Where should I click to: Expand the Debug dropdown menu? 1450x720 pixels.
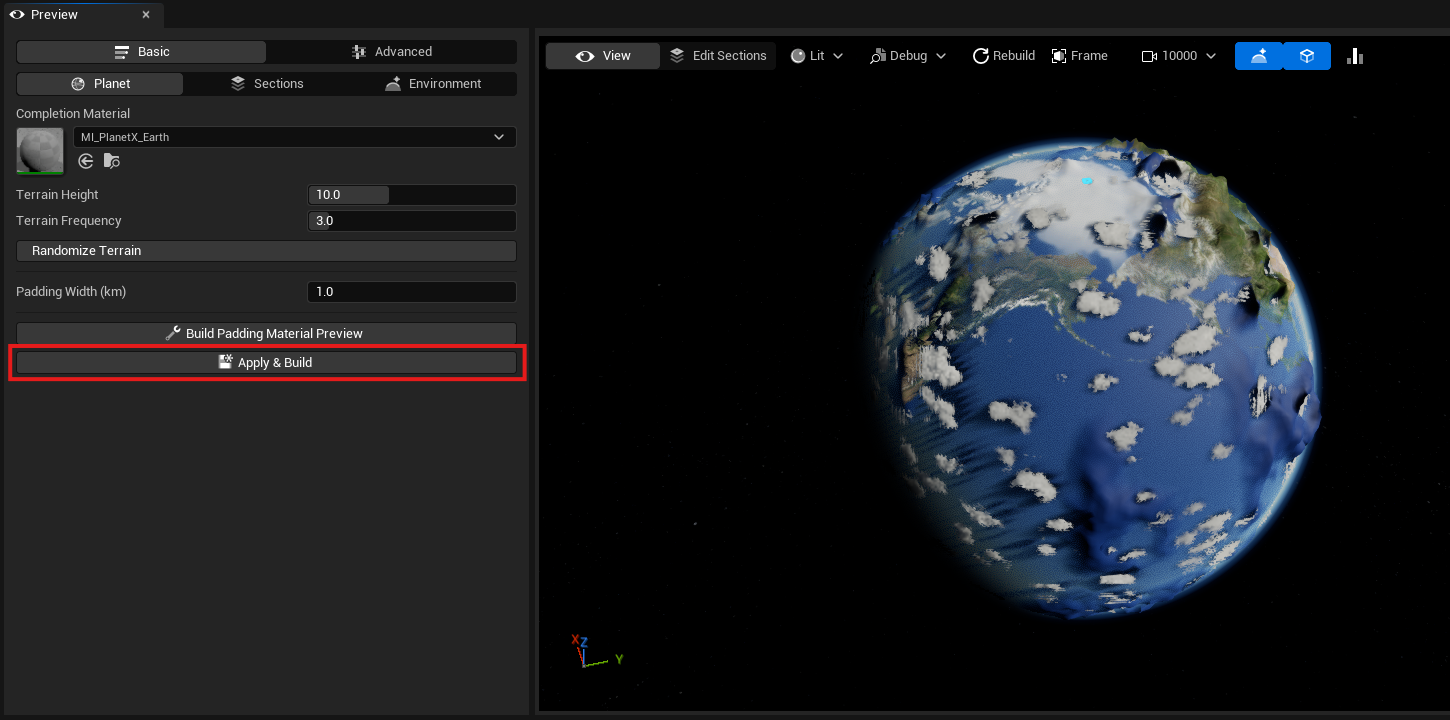point(908,56)
